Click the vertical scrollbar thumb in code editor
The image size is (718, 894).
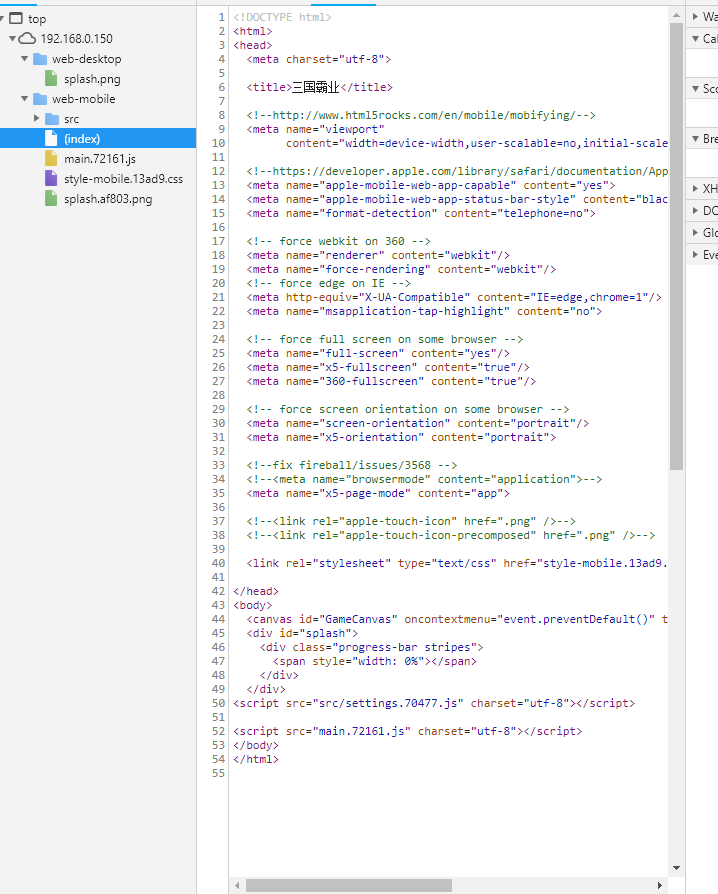(676, 246)
